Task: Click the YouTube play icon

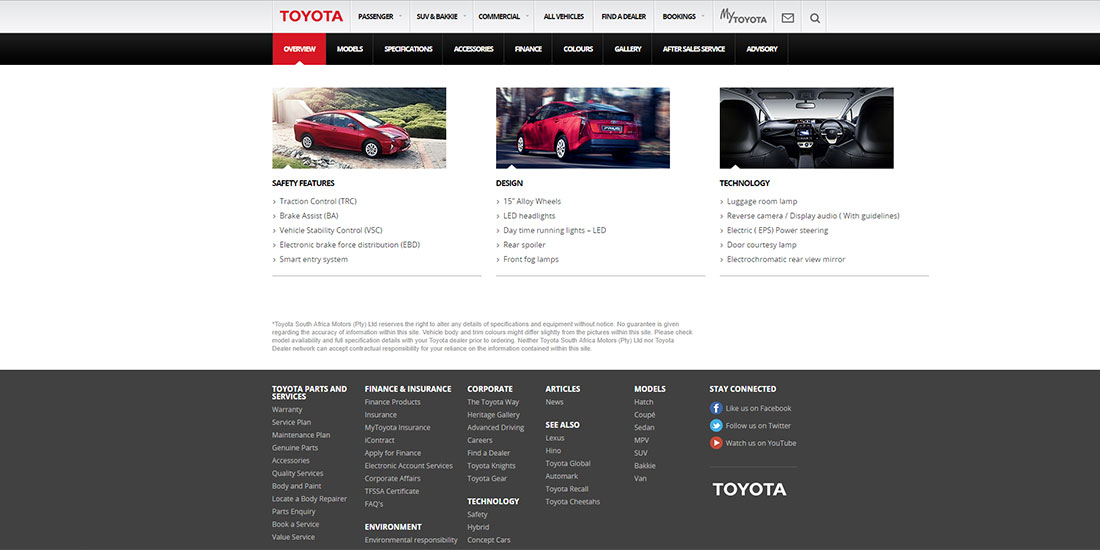Action: point(716,443)
